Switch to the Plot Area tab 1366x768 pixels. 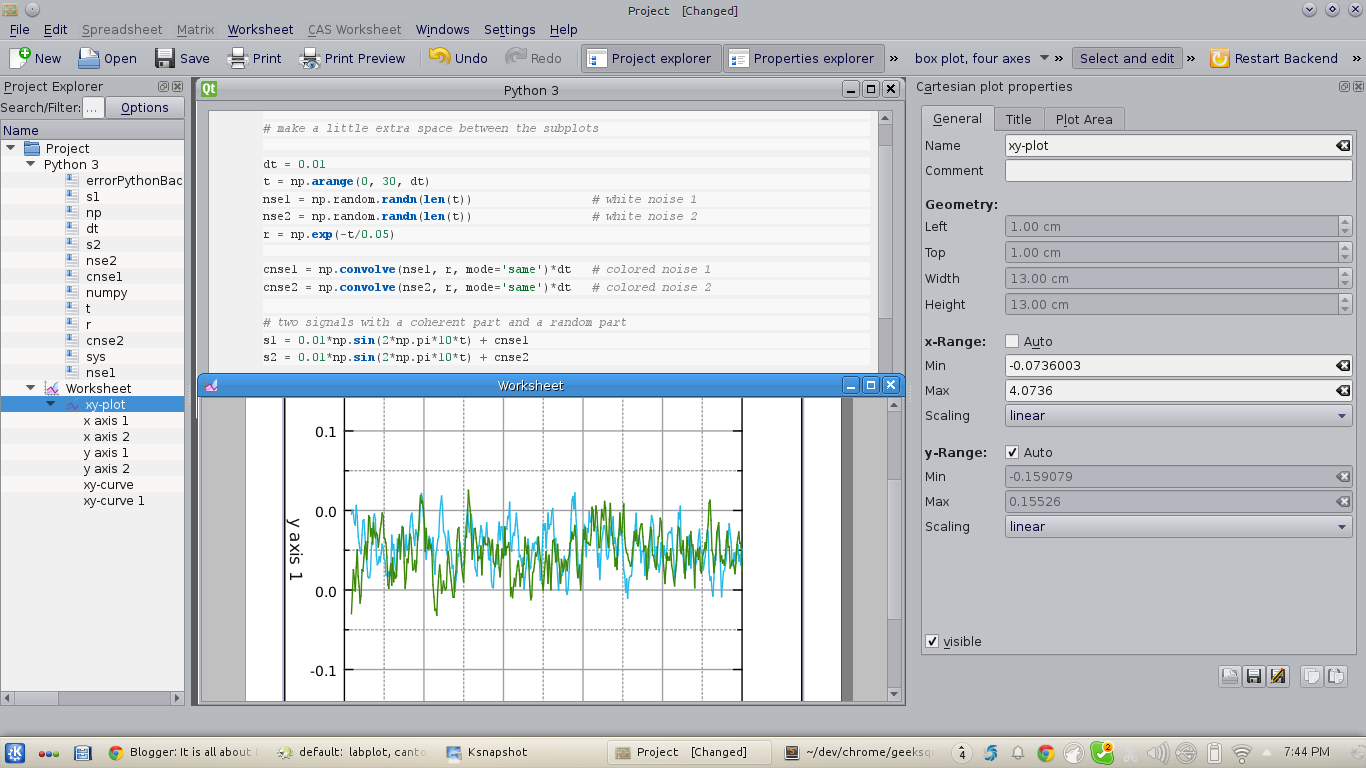click(x=1084, y=119)
